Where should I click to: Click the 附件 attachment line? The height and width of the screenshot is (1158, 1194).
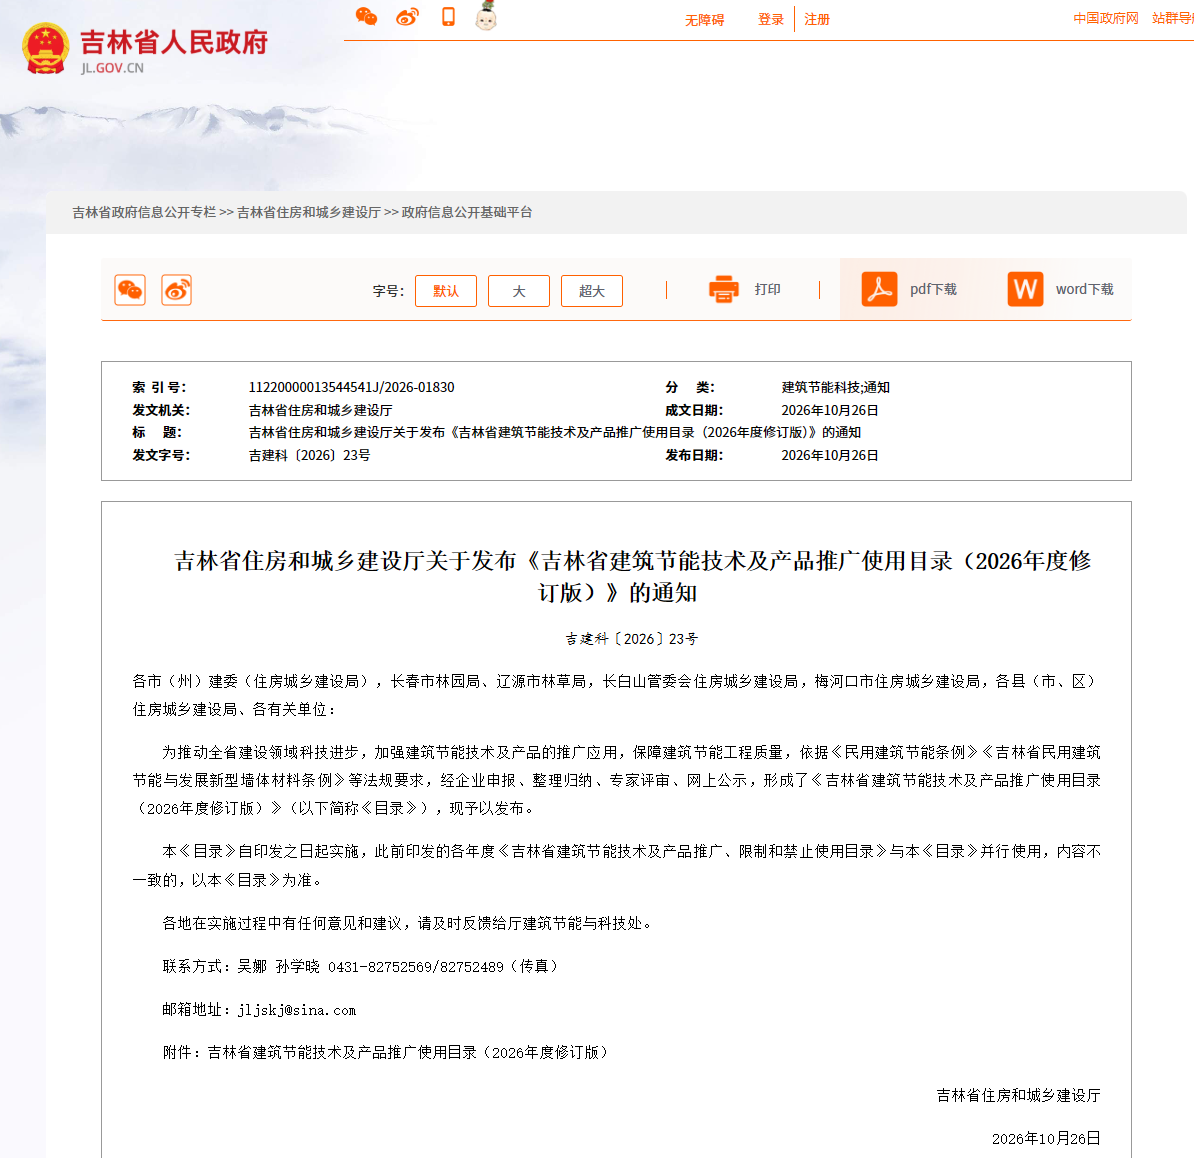(385, 1053)
